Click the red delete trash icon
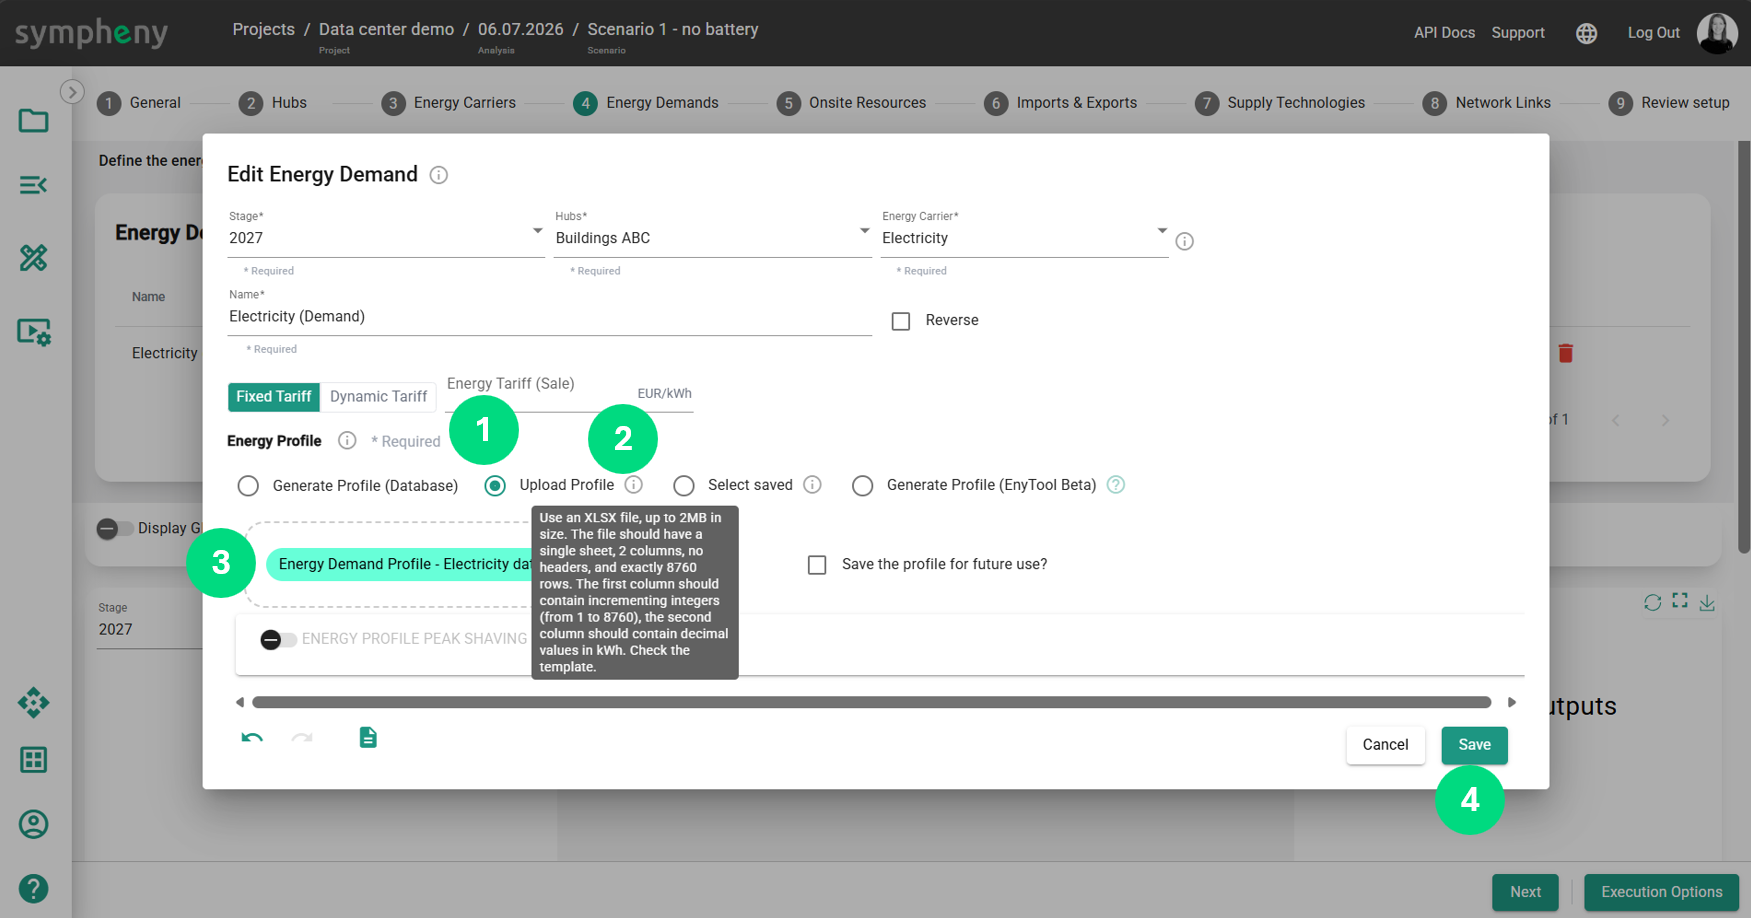 click(1566, 353)
